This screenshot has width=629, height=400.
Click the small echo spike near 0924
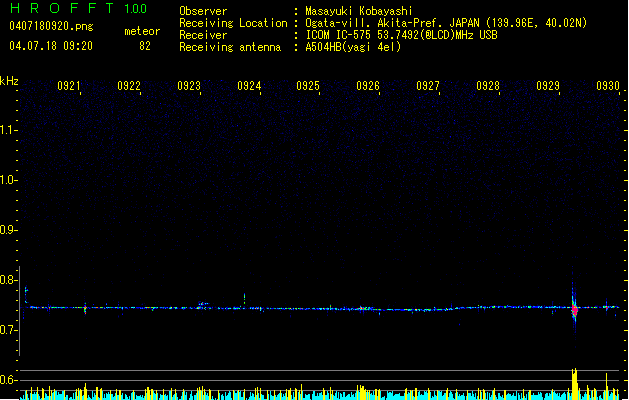[x=244, y=298]
